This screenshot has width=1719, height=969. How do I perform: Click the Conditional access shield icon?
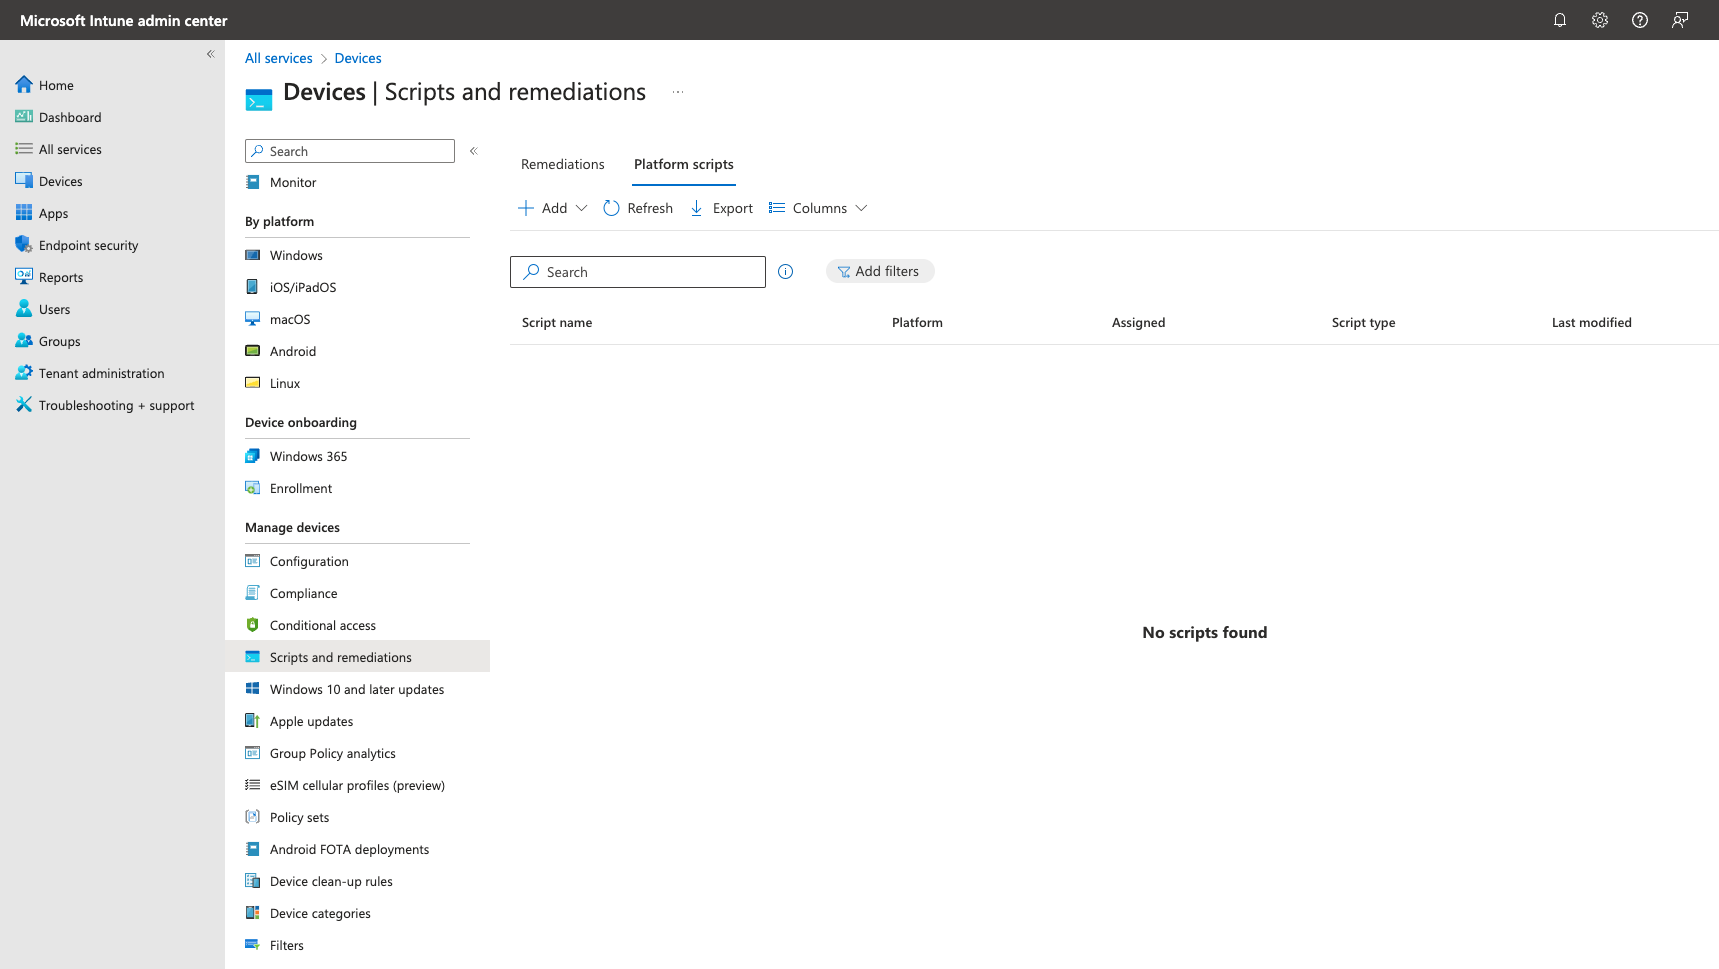click(253, 625)
